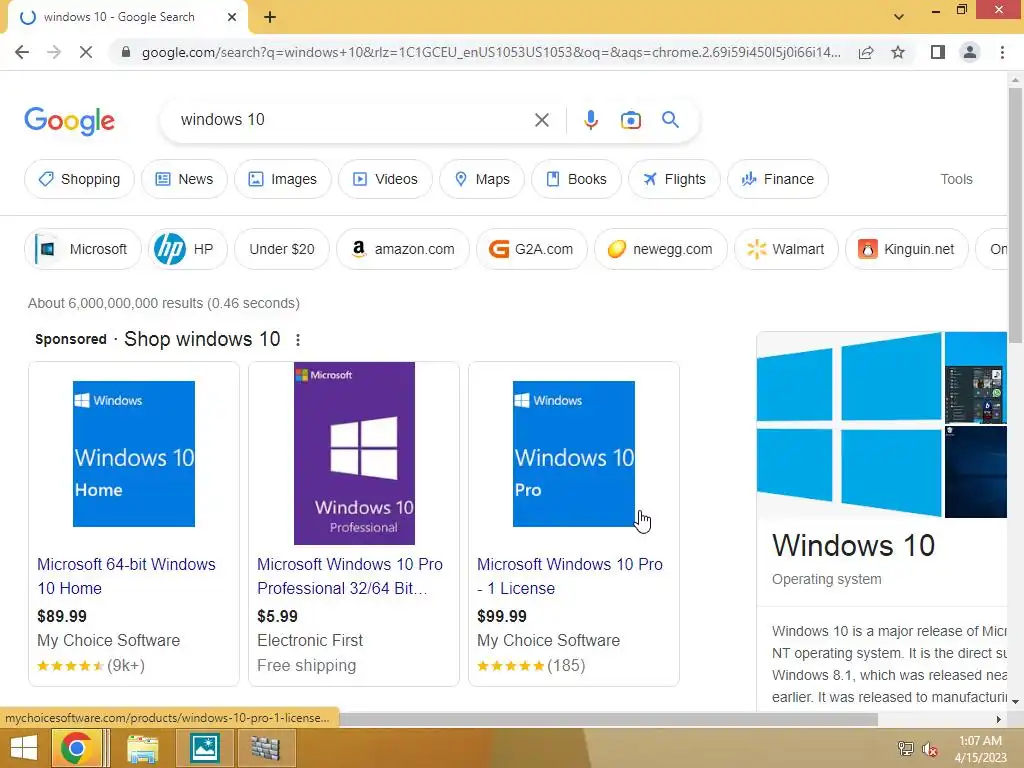Image resolution: width=1024 pixels, height=768 pixels.
Task: Share this page icon in address bar
Action: coord(866,52)
